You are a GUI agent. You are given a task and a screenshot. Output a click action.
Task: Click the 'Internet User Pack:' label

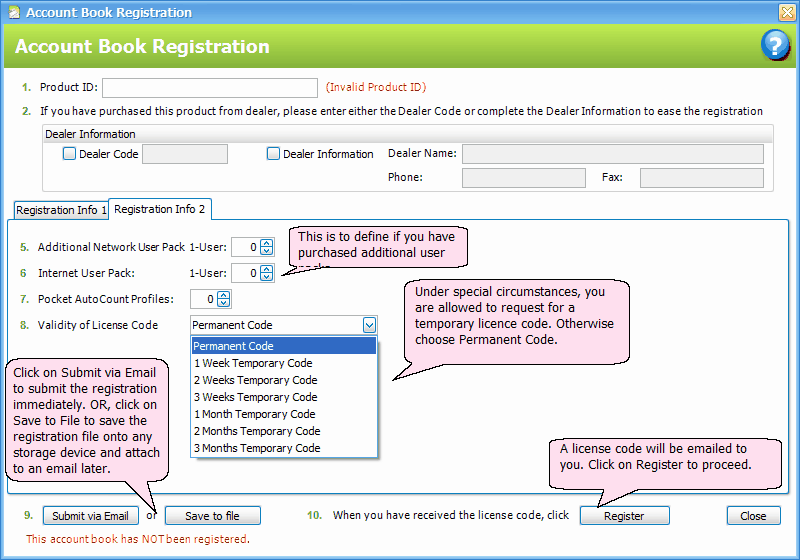(x=86, y=273)
